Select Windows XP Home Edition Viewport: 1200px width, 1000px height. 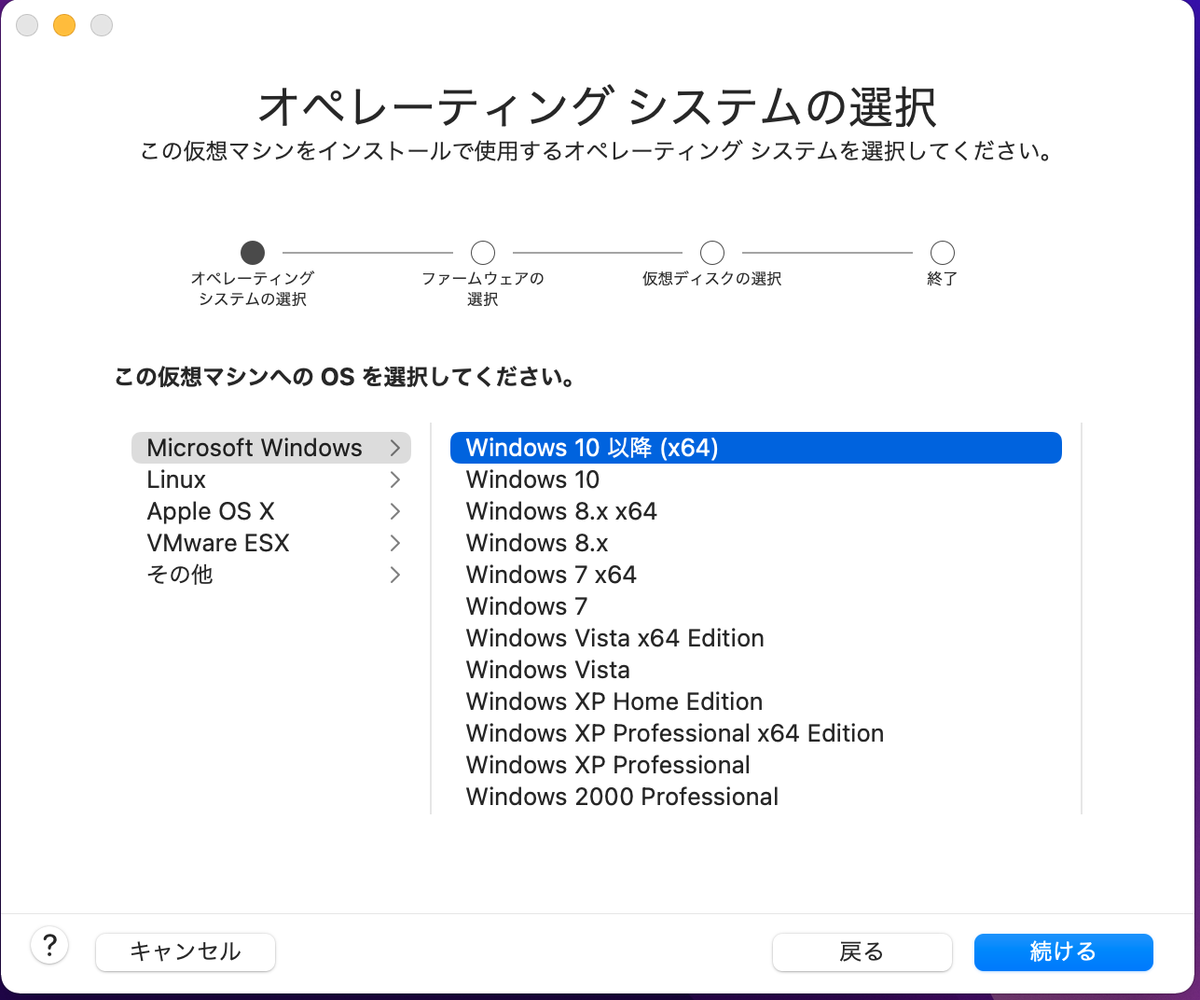[x=613, y=701]
